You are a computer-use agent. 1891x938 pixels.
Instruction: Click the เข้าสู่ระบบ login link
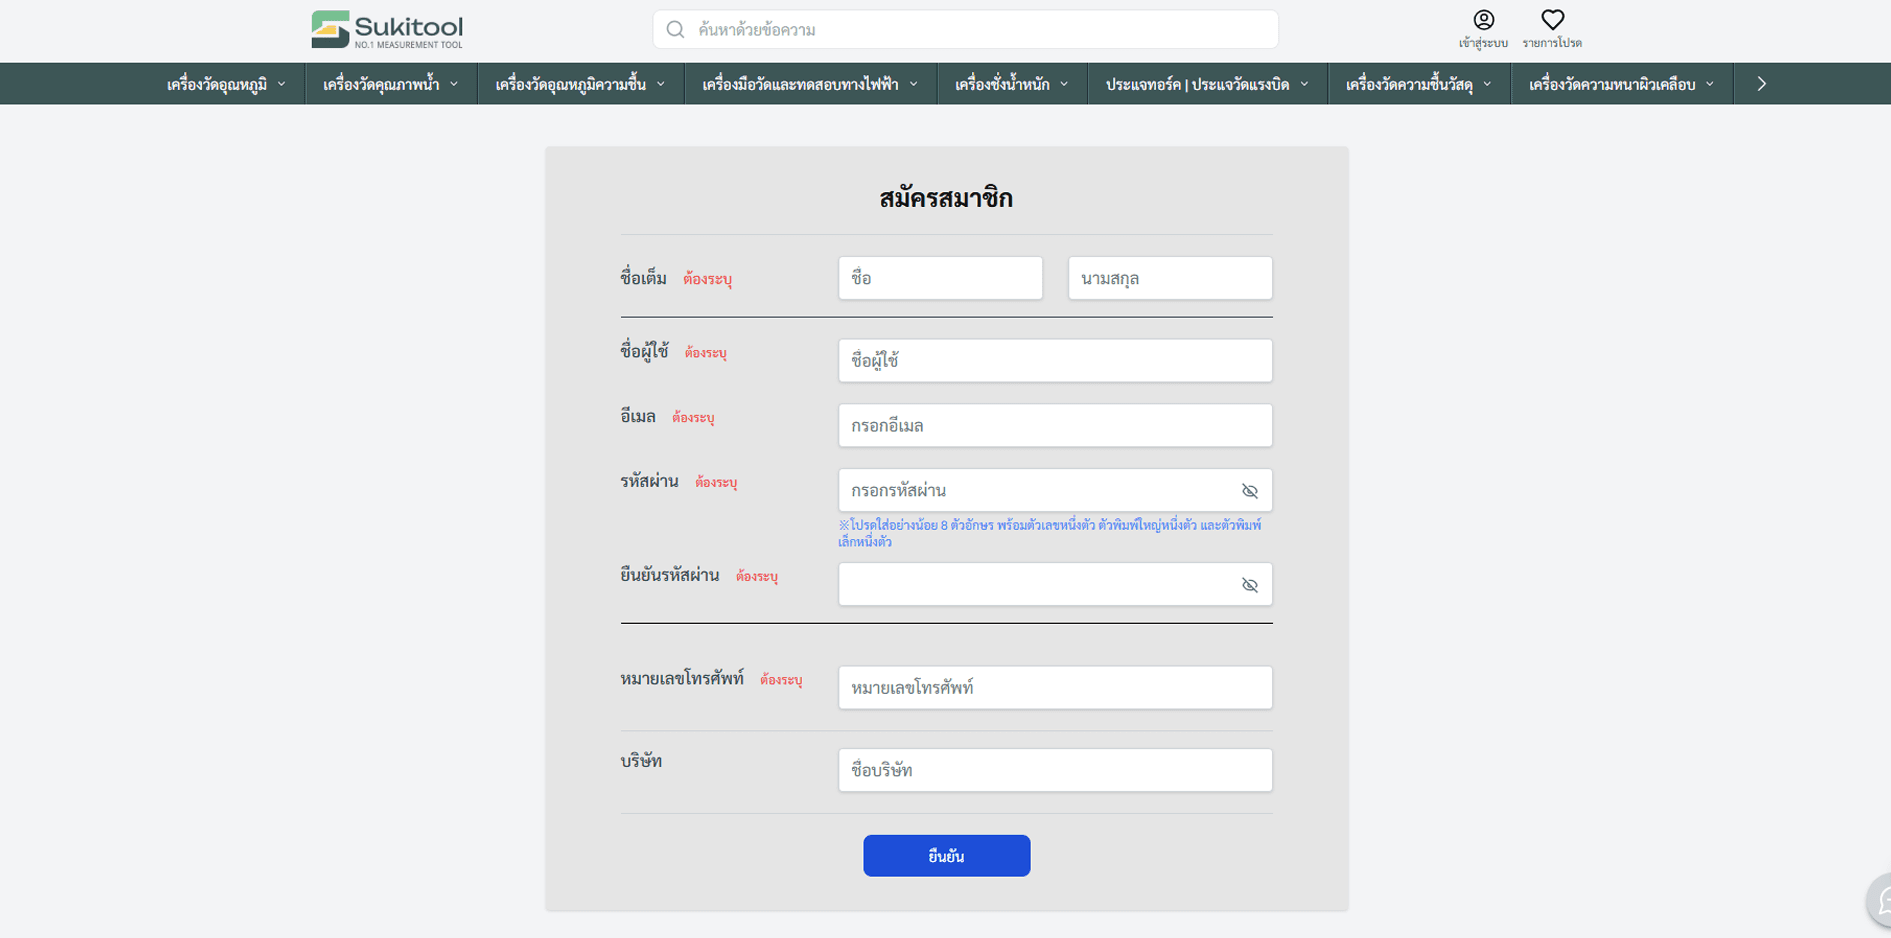tap(1483, 43)
